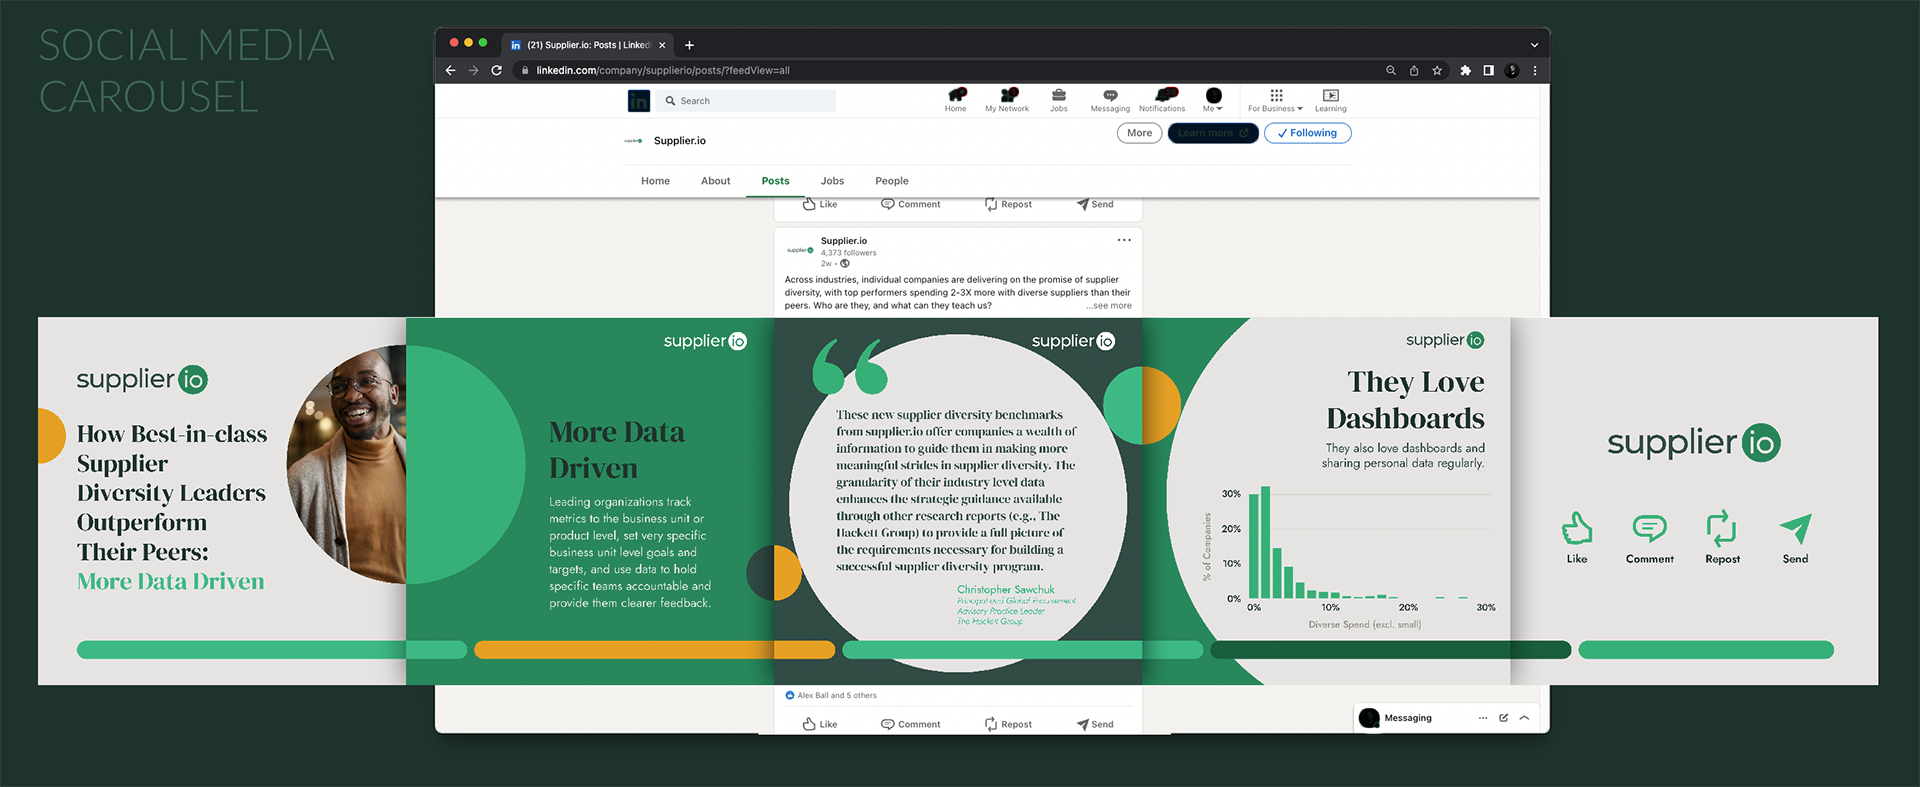Image resolution: width=1920 pixels, height=787 pixels.
Task: Send the post from the bottom action bar
Action: pyautogui.click(x=1095, y=724)
